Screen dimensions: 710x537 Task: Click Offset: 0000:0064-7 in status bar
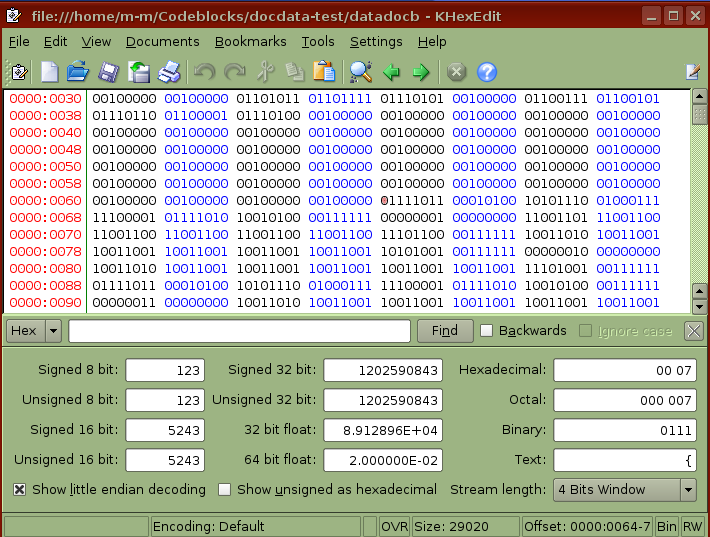pyautogui.click(x=587, y=527)
